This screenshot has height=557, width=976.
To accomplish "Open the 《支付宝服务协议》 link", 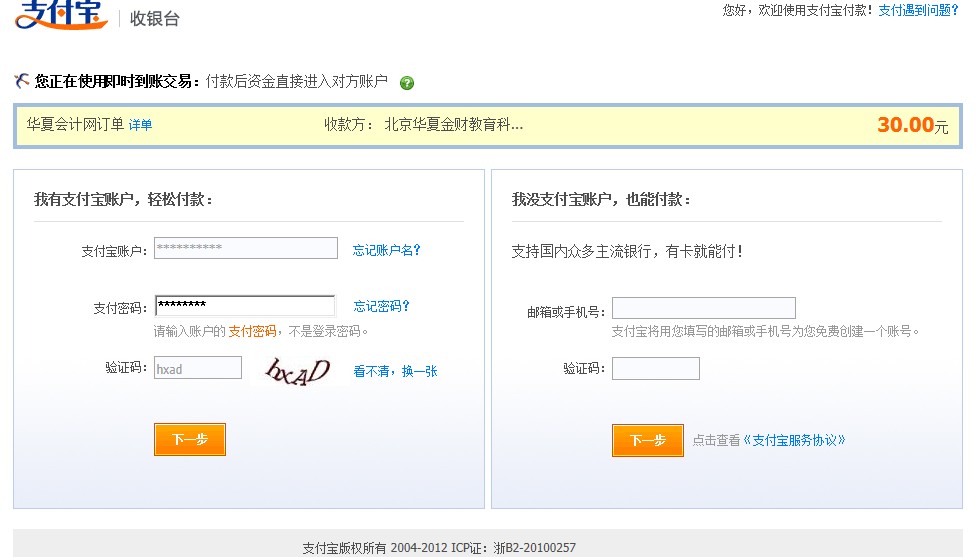I will [794, 441].
